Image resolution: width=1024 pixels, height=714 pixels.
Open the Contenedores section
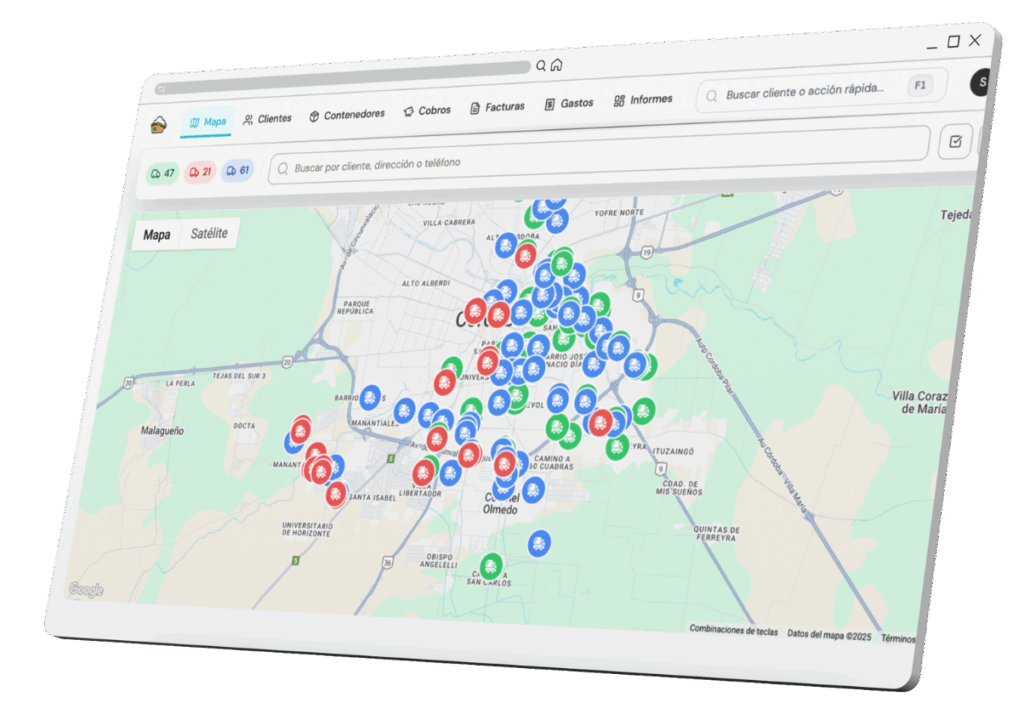(x=346, y=115)
